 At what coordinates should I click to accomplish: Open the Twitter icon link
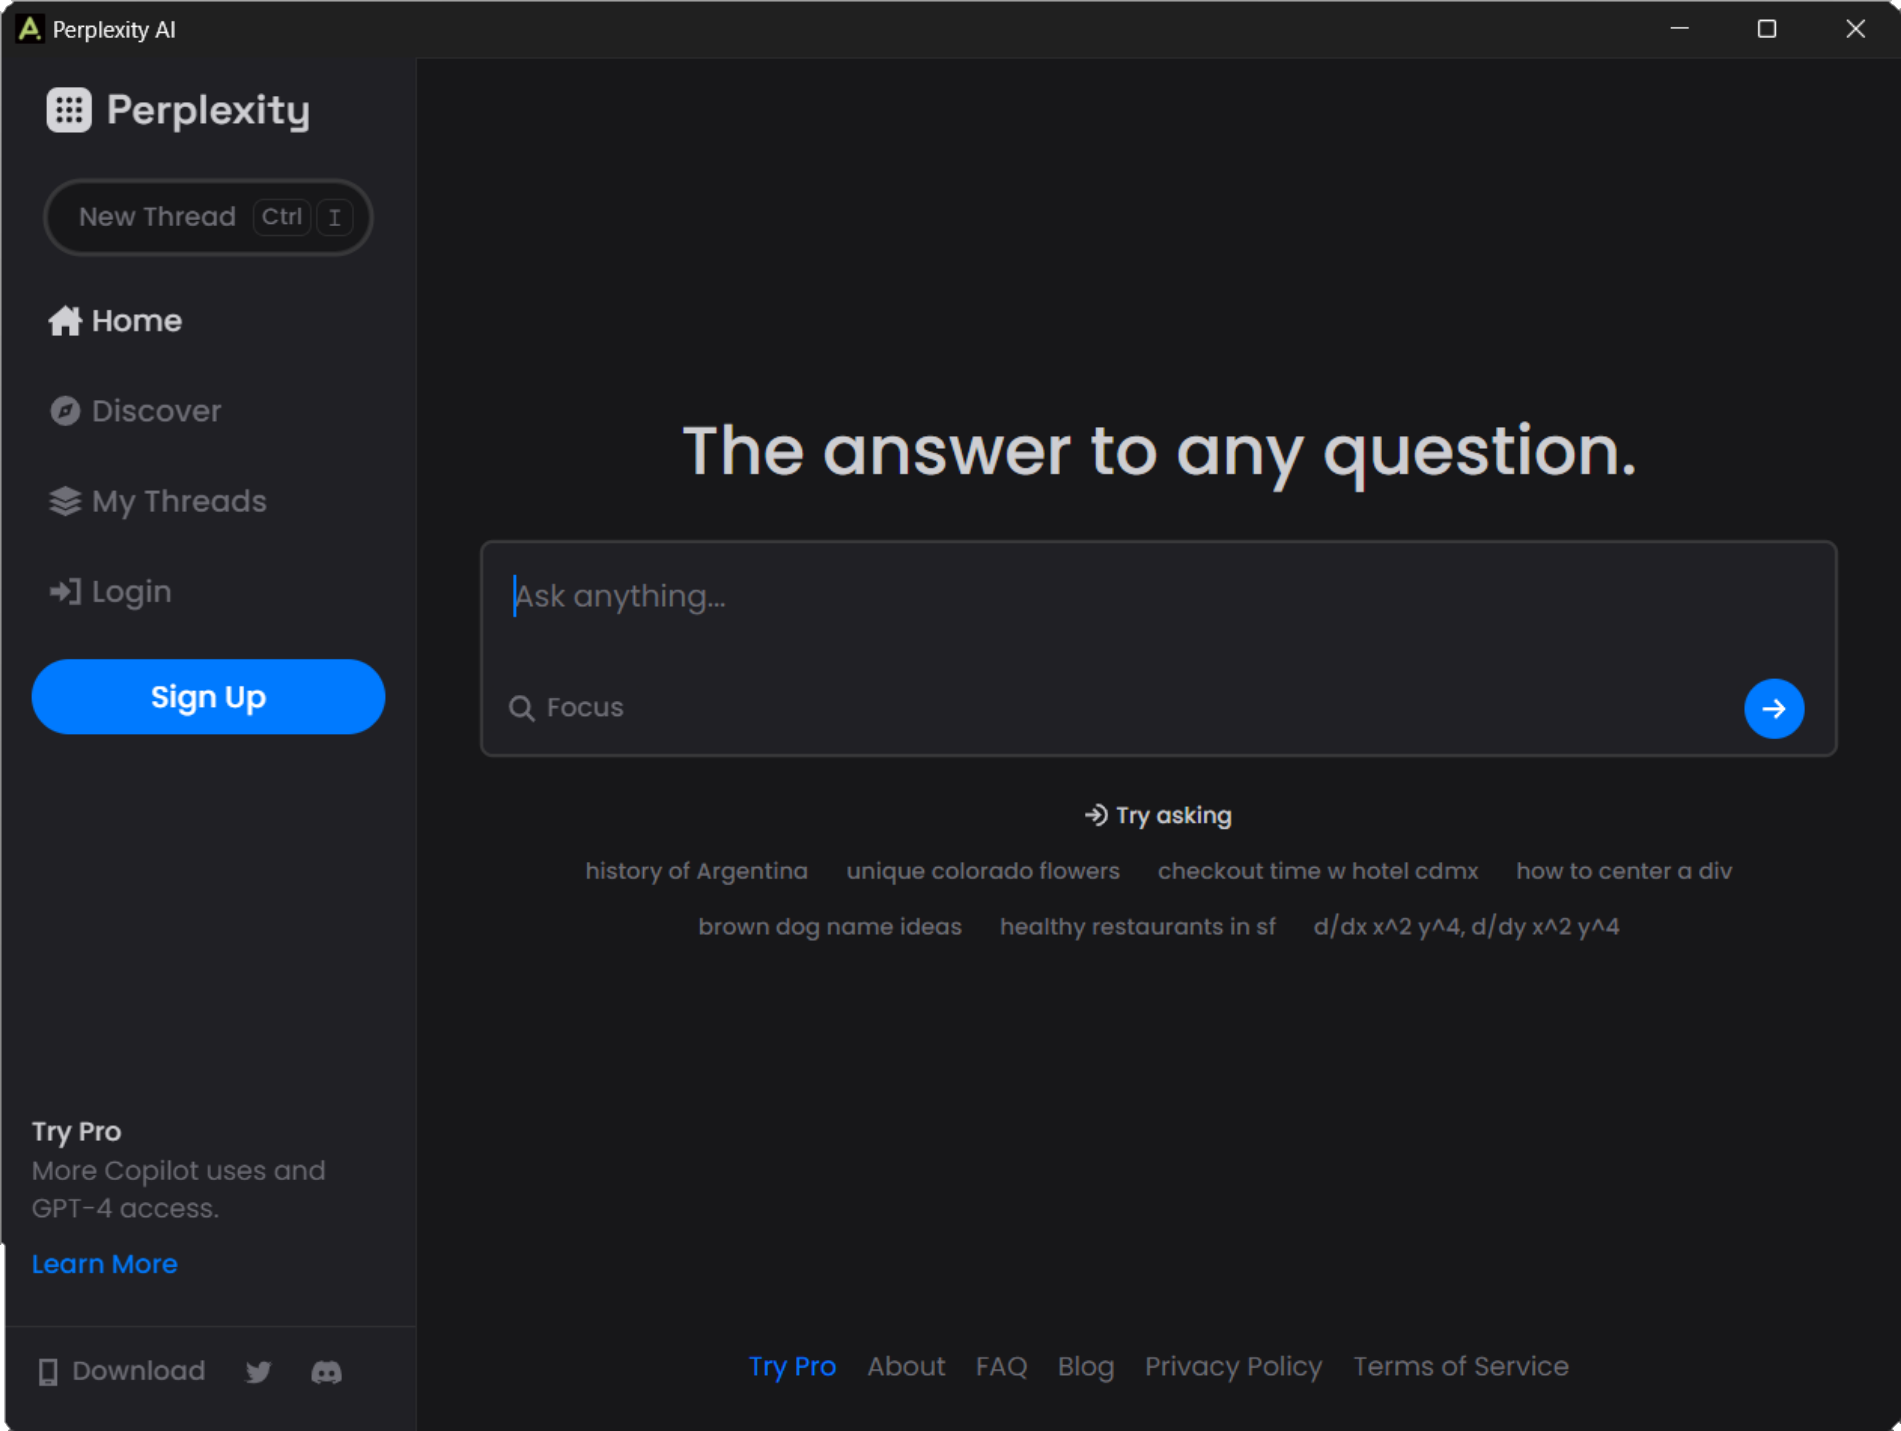[258, 1372]
